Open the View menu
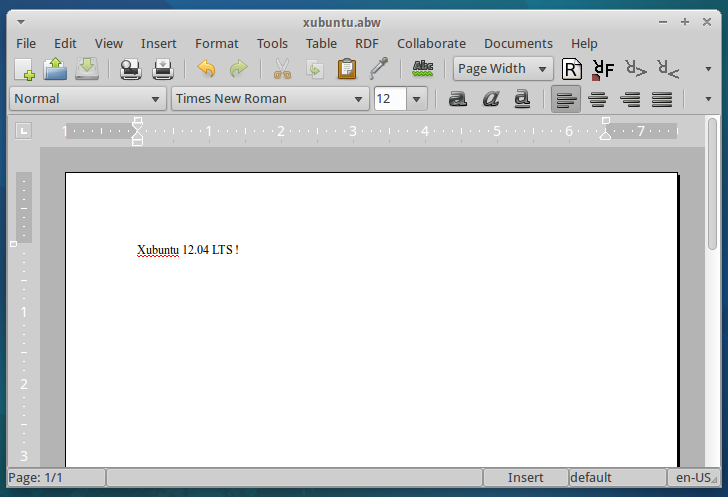Image resolution: width=728 pixels, height=497 pixels. [x=109, y=44]
